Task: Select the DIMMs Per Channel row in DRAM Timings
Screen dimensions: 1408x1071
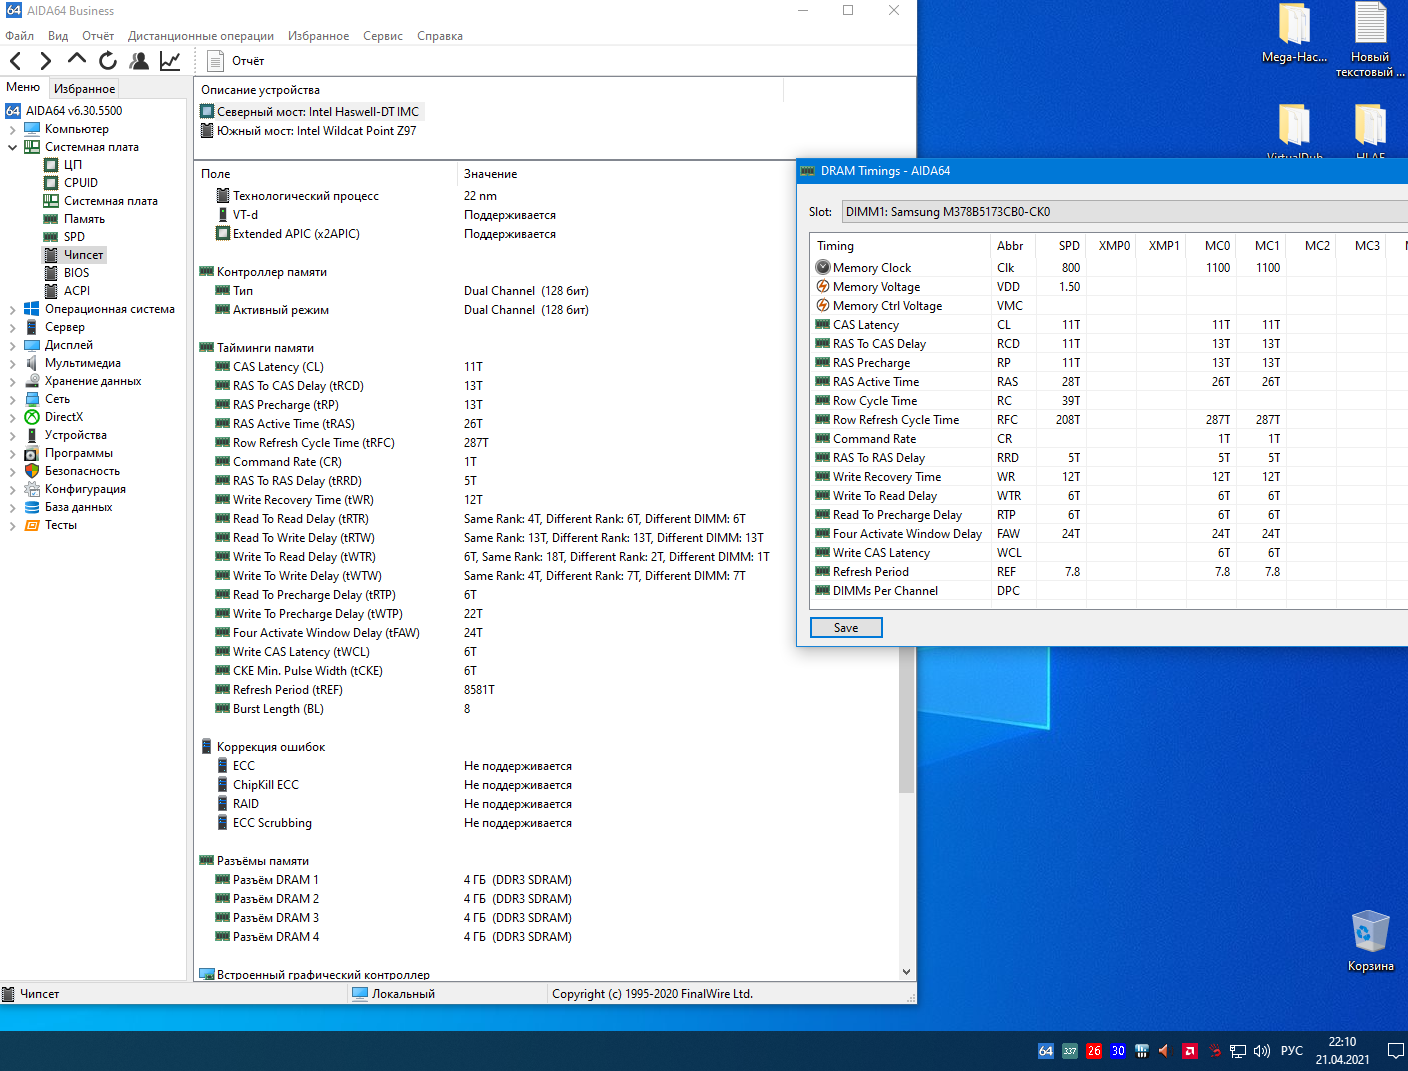Action: (x=1110, y=591)
